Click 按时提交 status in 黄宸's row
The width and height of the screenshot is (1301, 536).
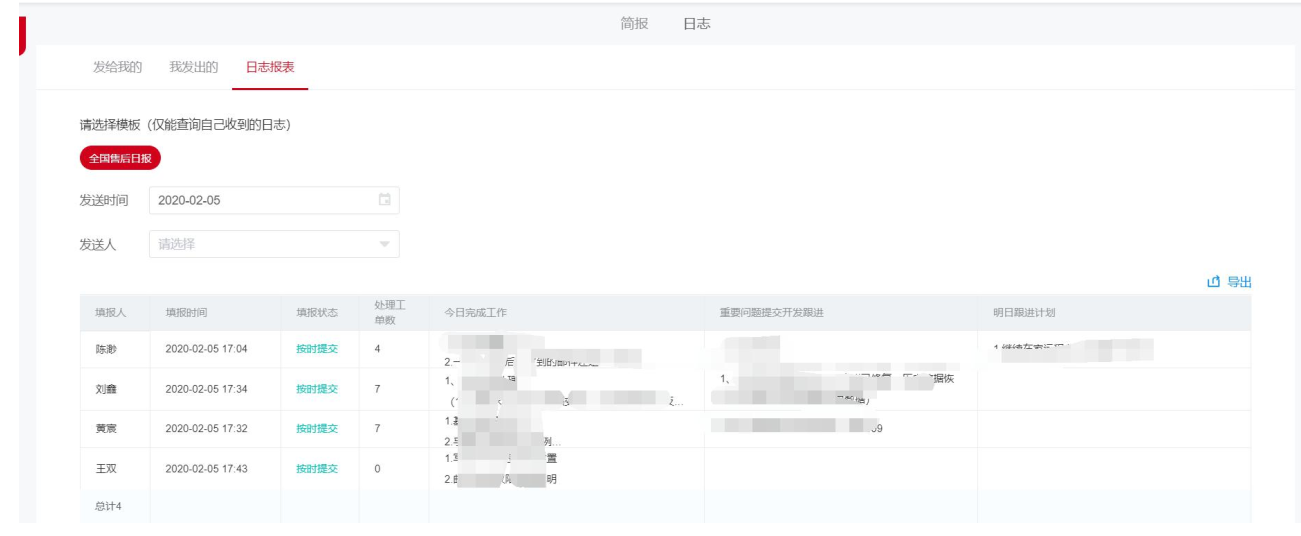coord(317,429)
